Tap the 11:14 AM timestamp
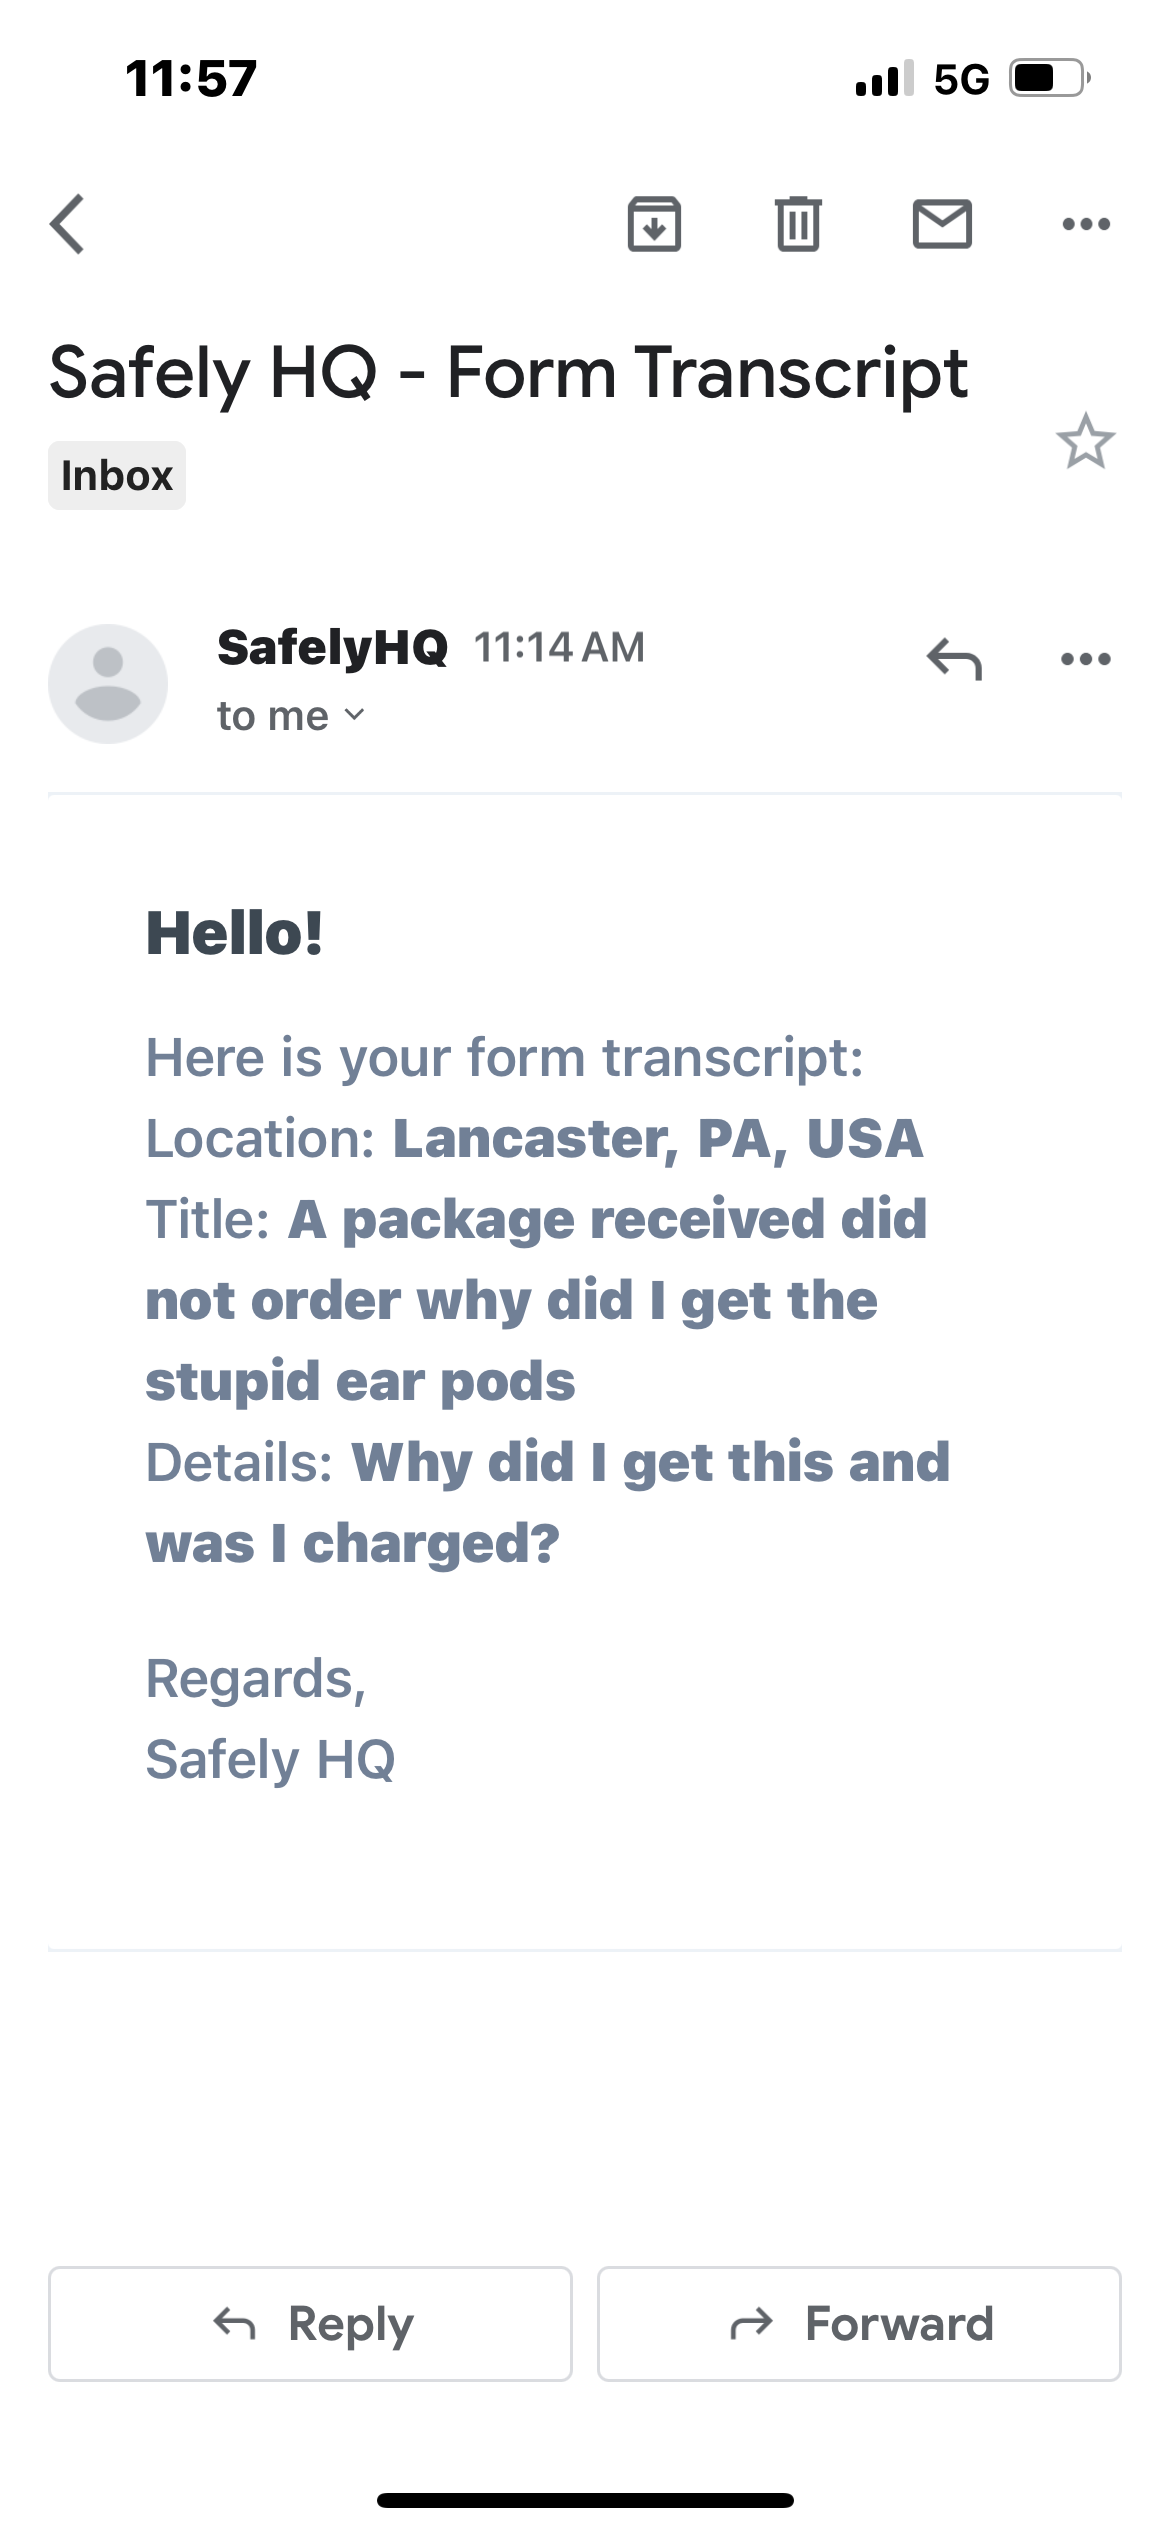 pyautogui.click(x=559, y=648)
